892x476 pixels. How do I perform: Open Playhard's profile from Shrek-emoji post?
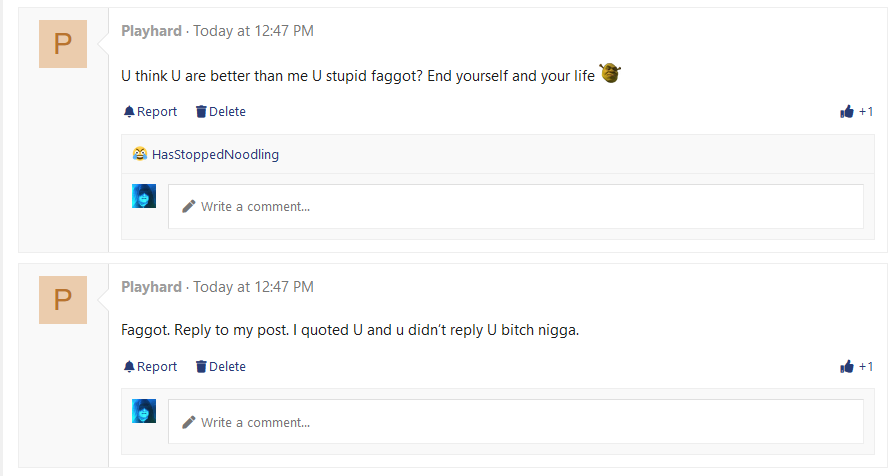point(151,31)
